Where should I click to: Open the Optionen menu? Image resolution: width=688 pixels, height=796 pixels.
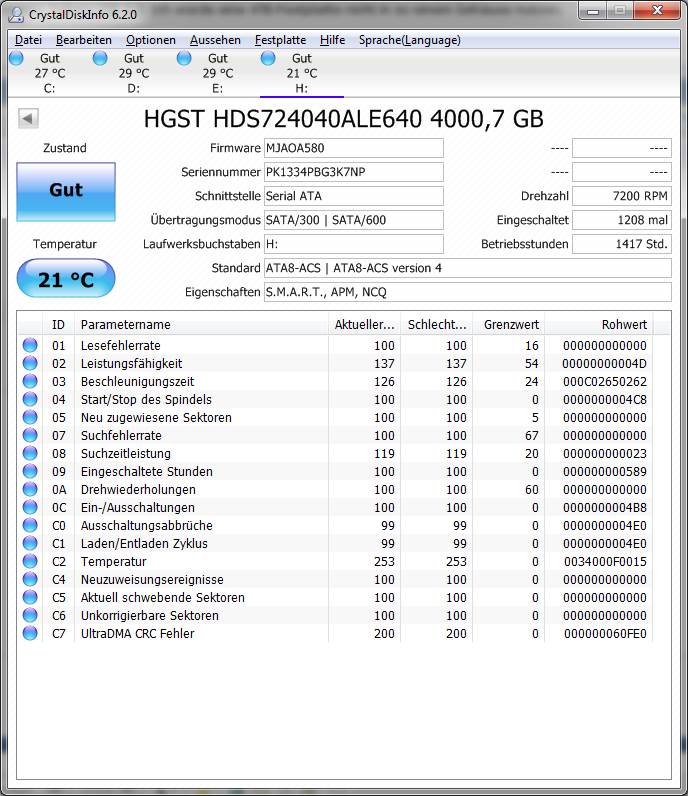tap(151, 40)
